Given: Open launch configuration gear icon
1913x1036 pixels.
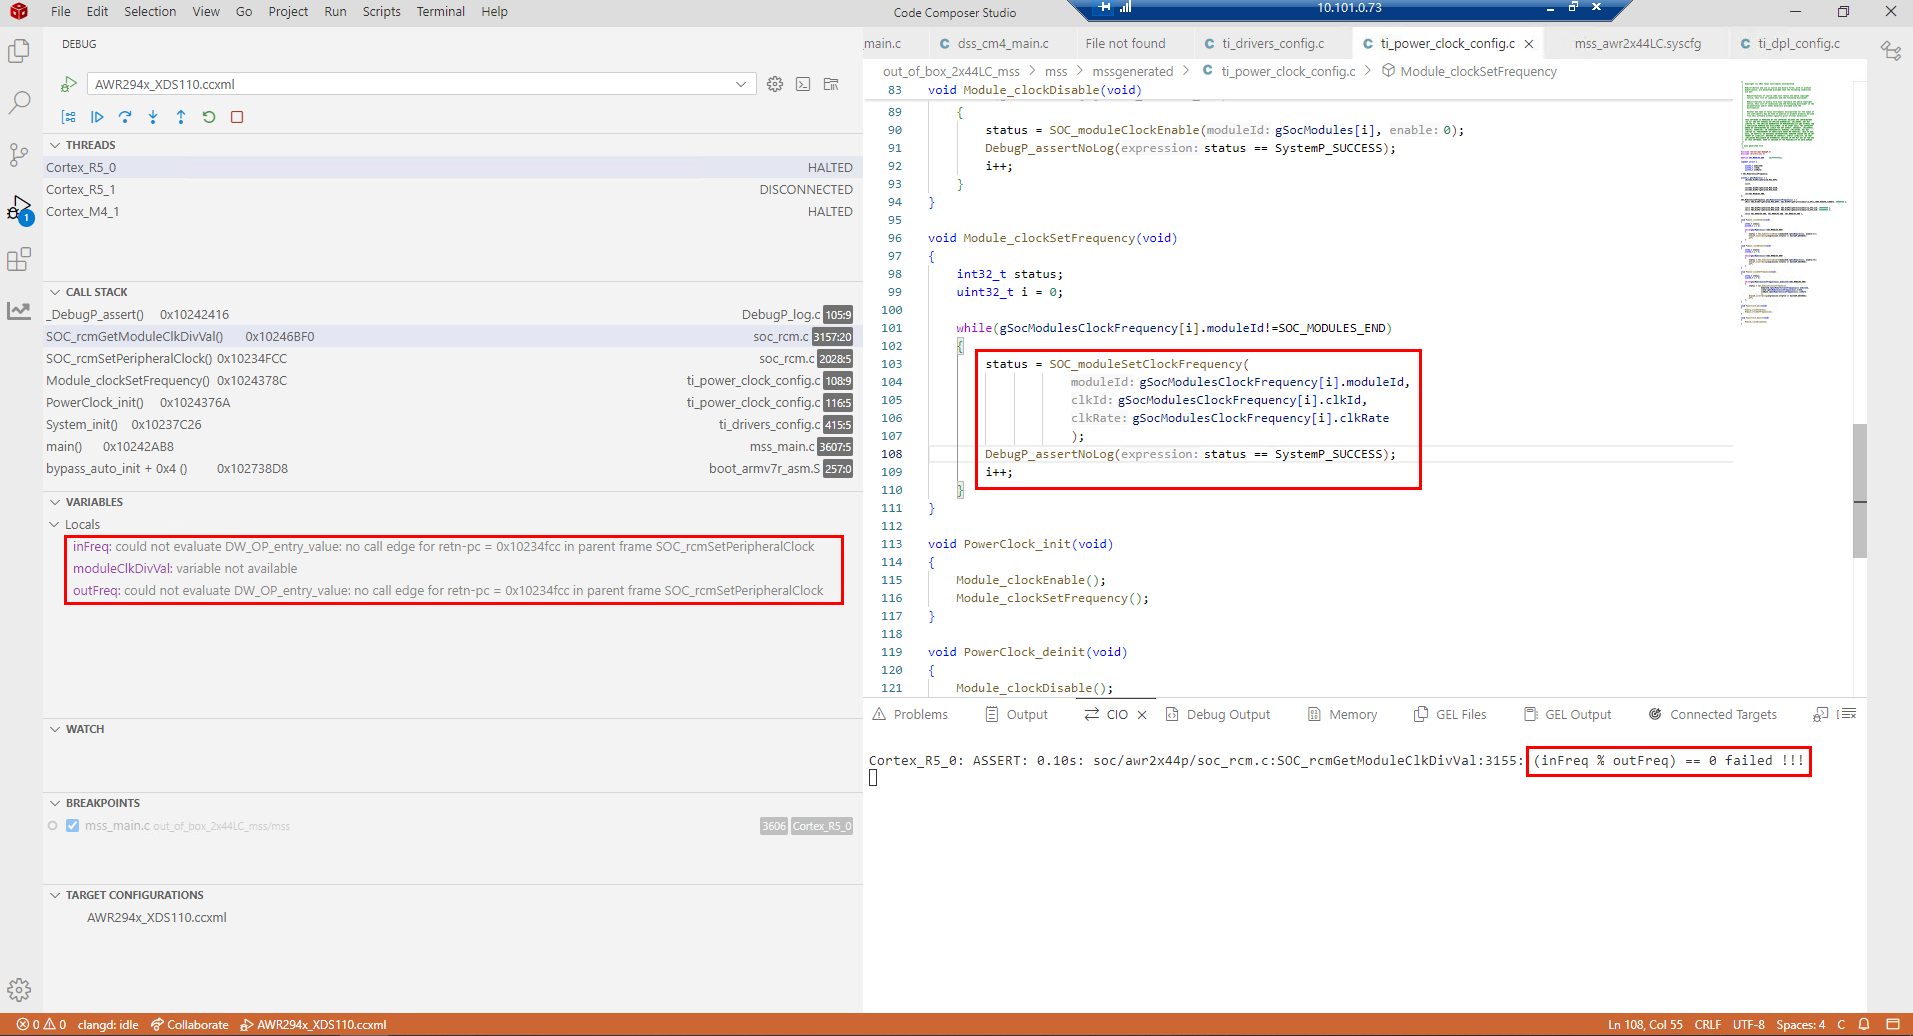Looking at the screenshot, I should coord(775,84).
